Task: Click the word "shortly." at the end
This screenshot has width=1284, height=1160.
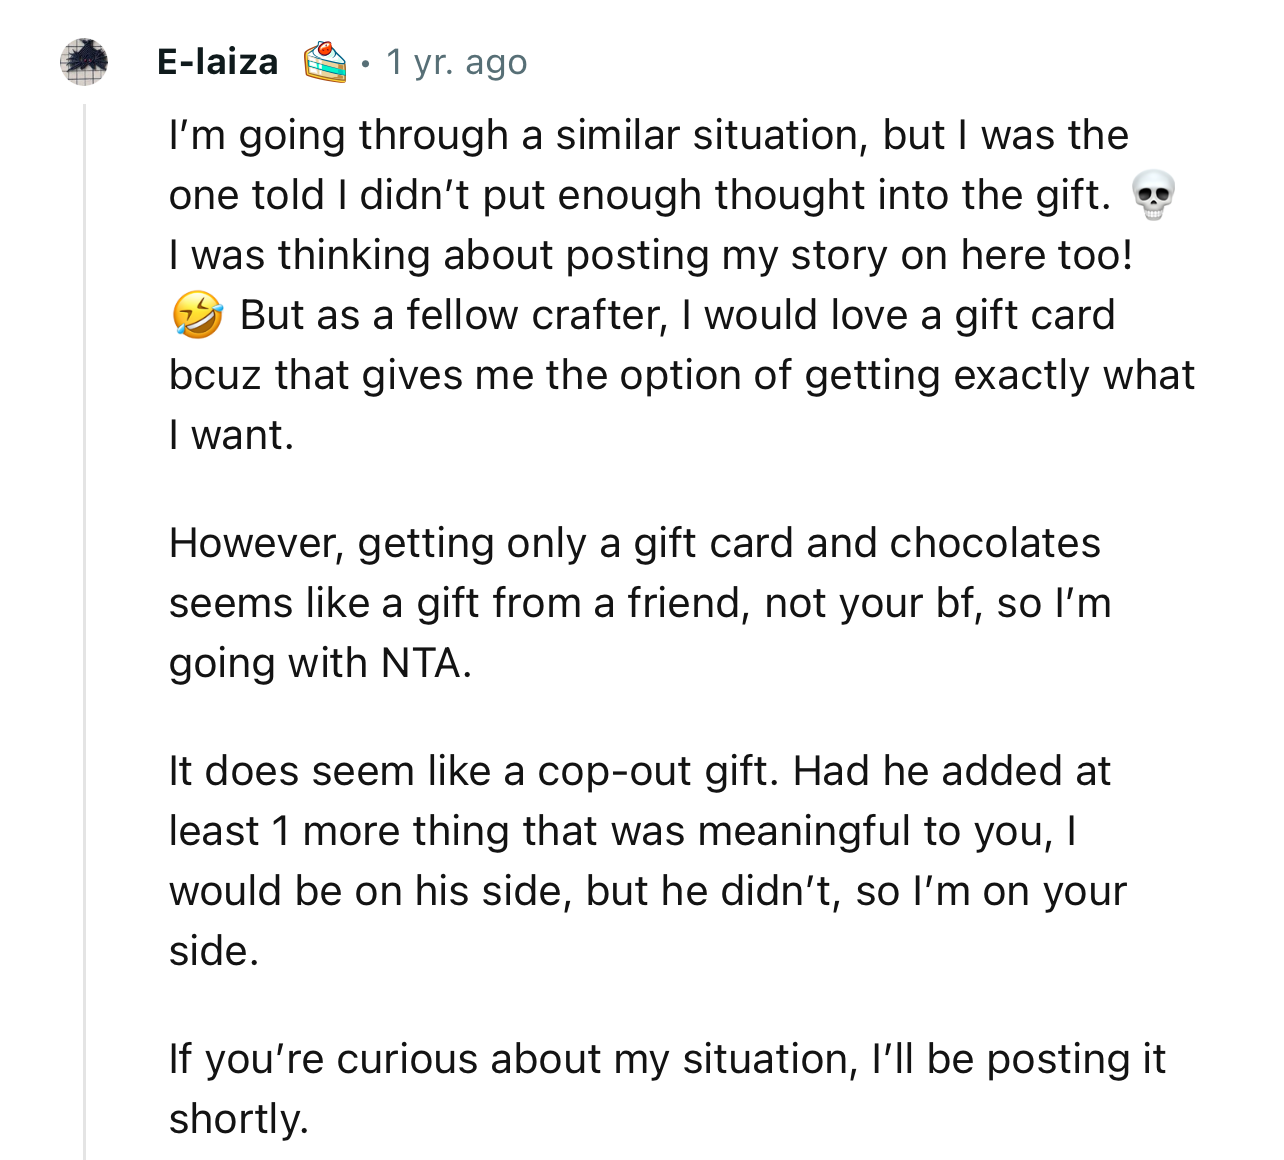Action: click(239, 1119)
